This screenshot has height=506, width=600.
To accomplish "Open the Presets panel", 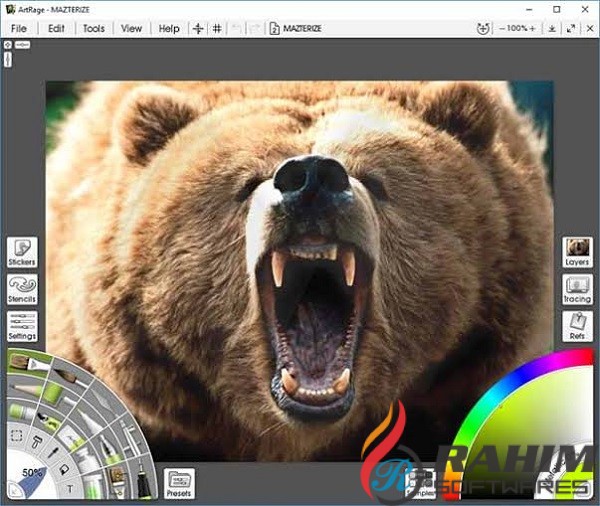I will click(x=179, y=483).
